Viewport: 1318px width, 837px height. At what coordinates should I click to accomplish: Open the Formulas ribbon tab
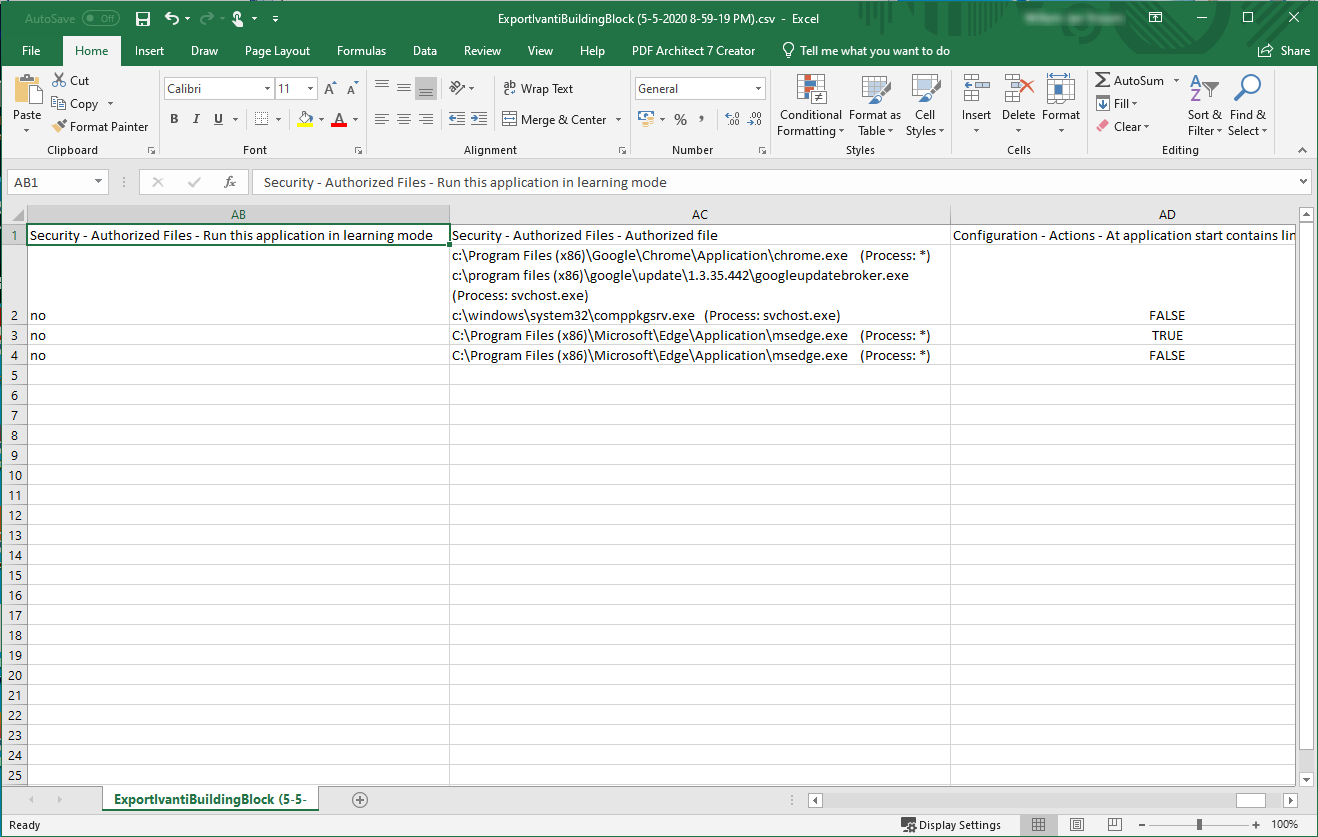pyautogui.click(x=361, y=51)
